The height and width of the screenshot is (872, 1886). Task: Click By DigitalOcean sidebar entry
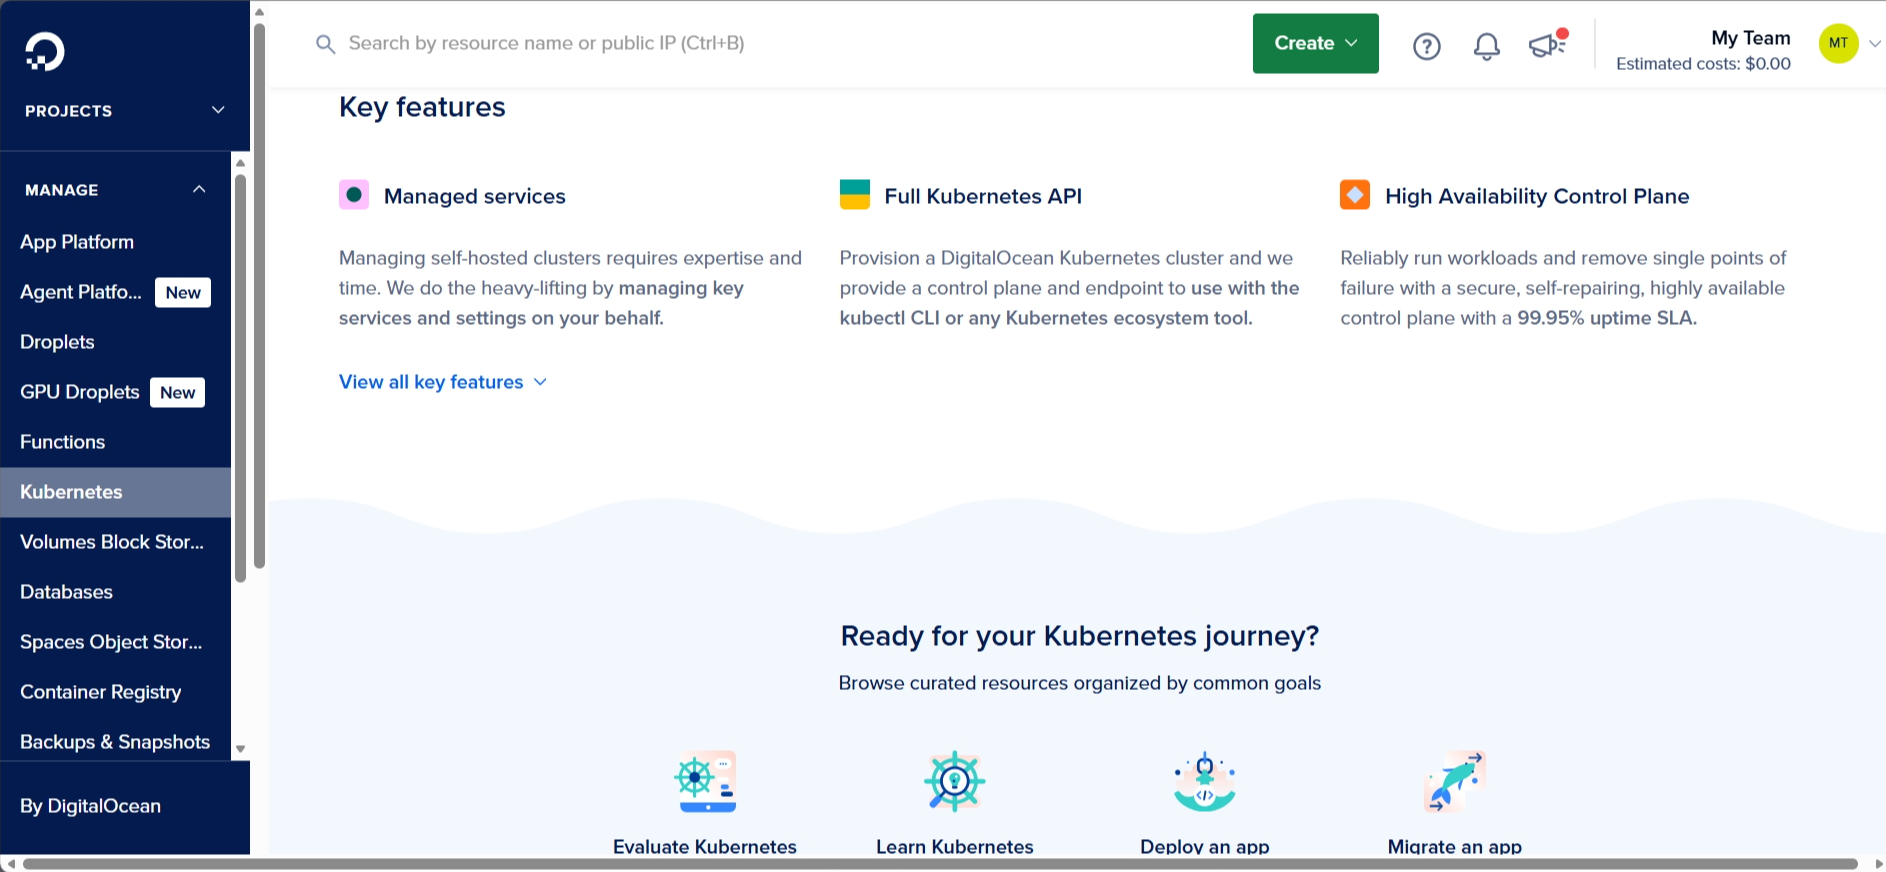pos(90,806)
